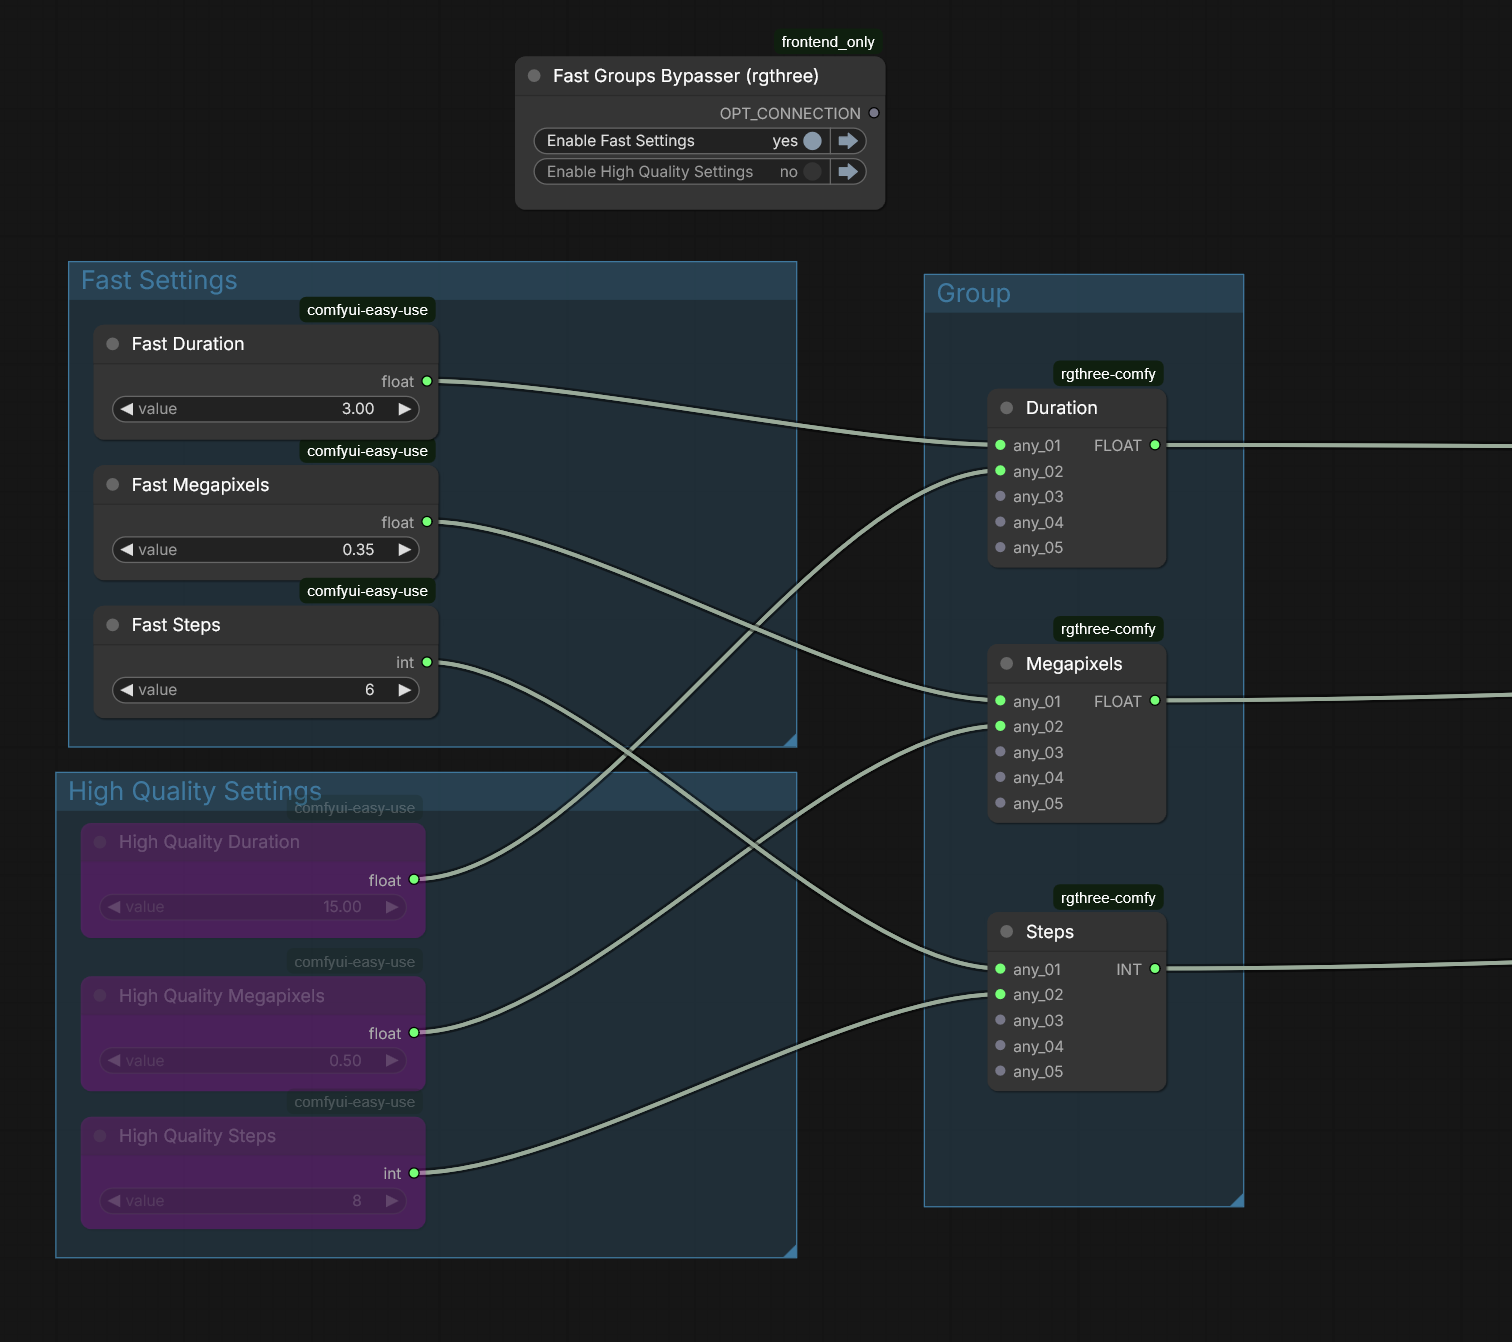
Task: Collapse the Megapixels switch node
Action: pos(1007,664)
